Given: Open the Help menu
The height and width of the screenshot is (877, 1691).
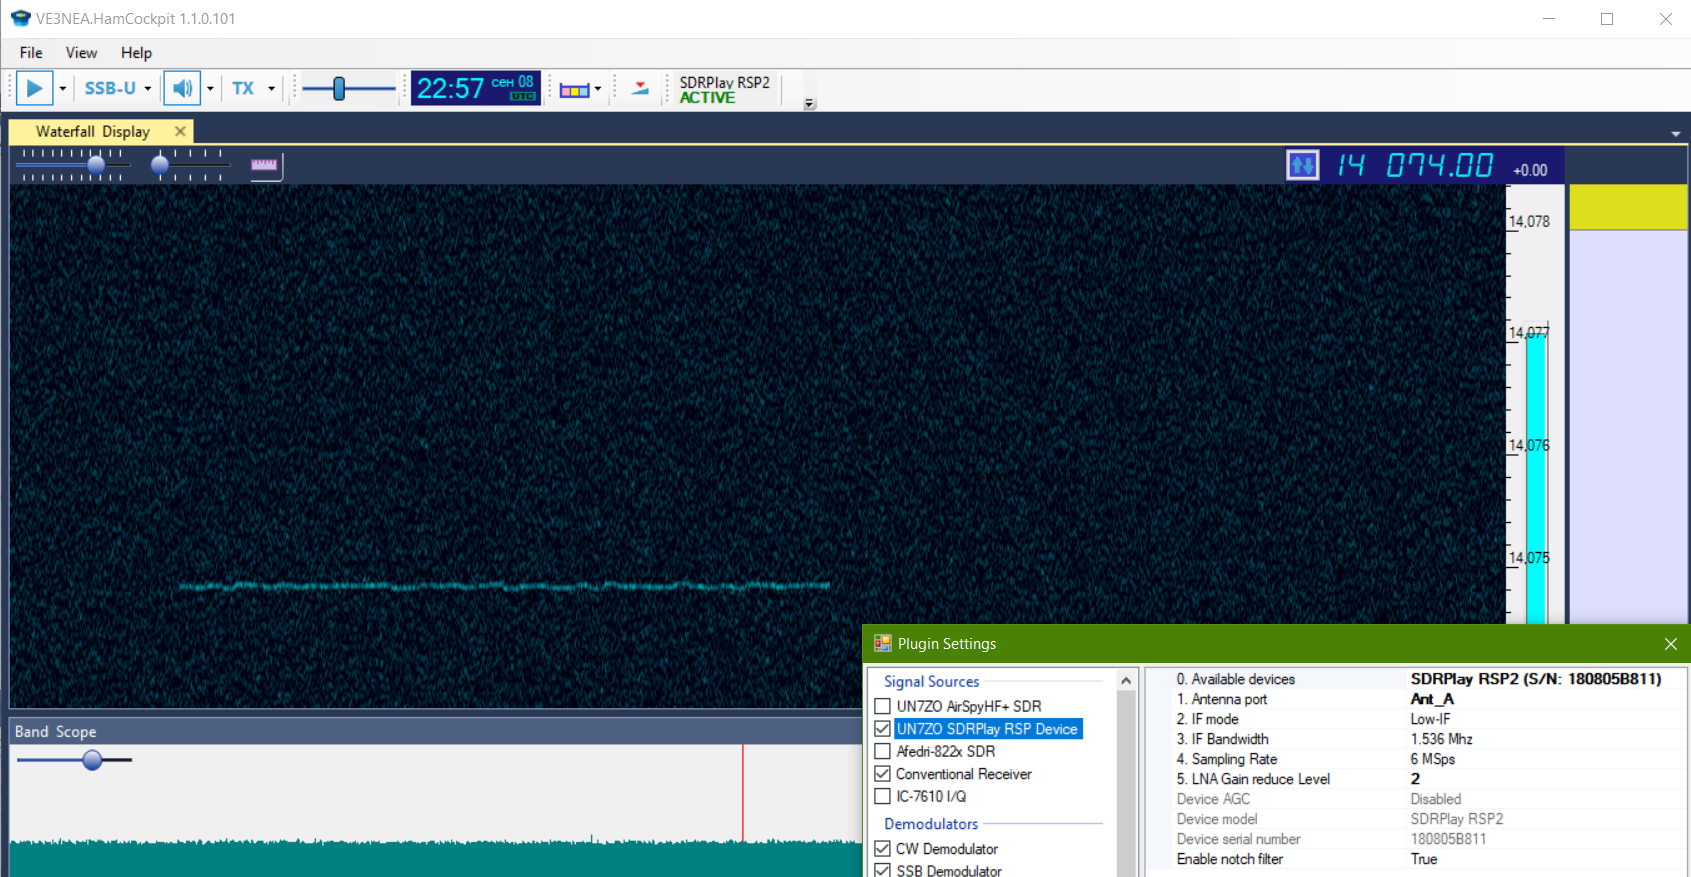Looking at the screenshot, I should [136, 53].
